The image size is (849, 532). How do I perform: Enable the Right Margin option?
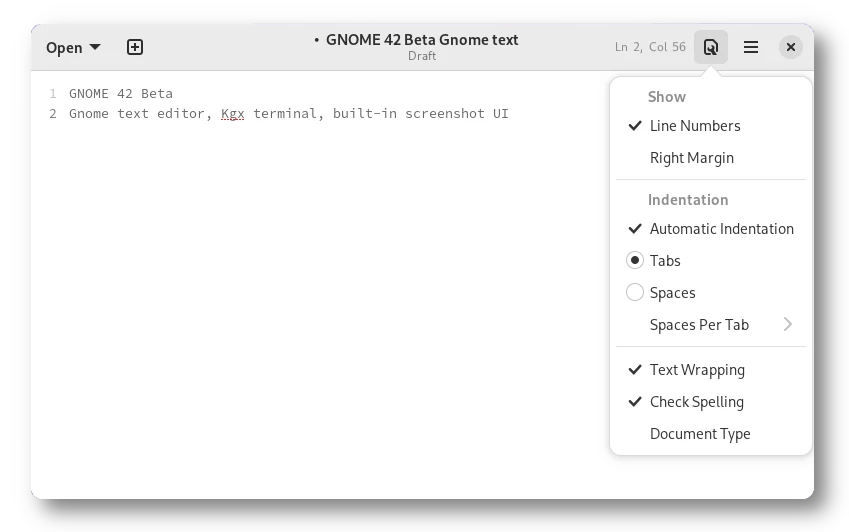click(x=691, y=158)
